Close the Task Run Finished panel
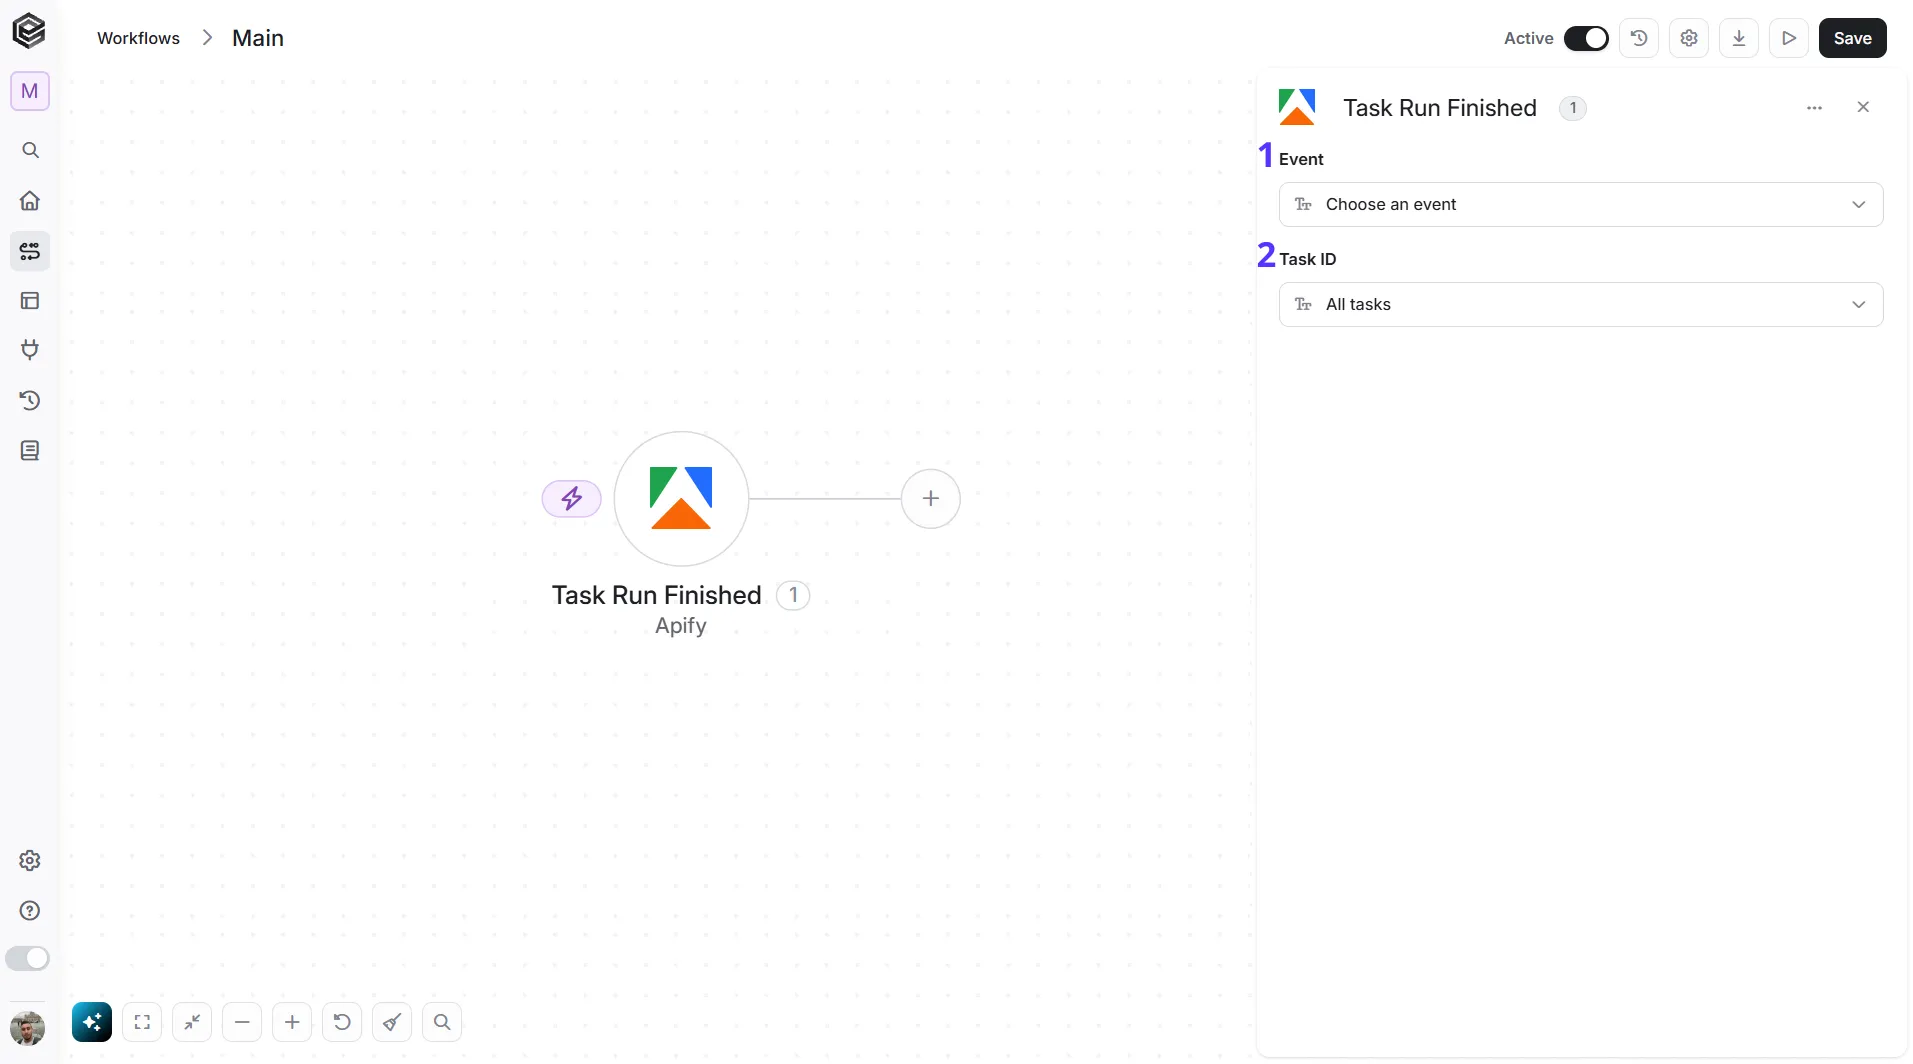This screenshot has height=1064, width=1913. pos(1863,107)
